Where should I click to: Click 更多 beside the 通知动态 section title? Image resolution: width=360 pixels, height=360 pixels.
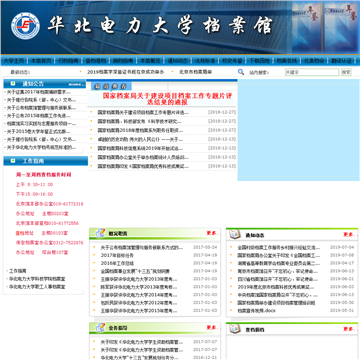349,234
